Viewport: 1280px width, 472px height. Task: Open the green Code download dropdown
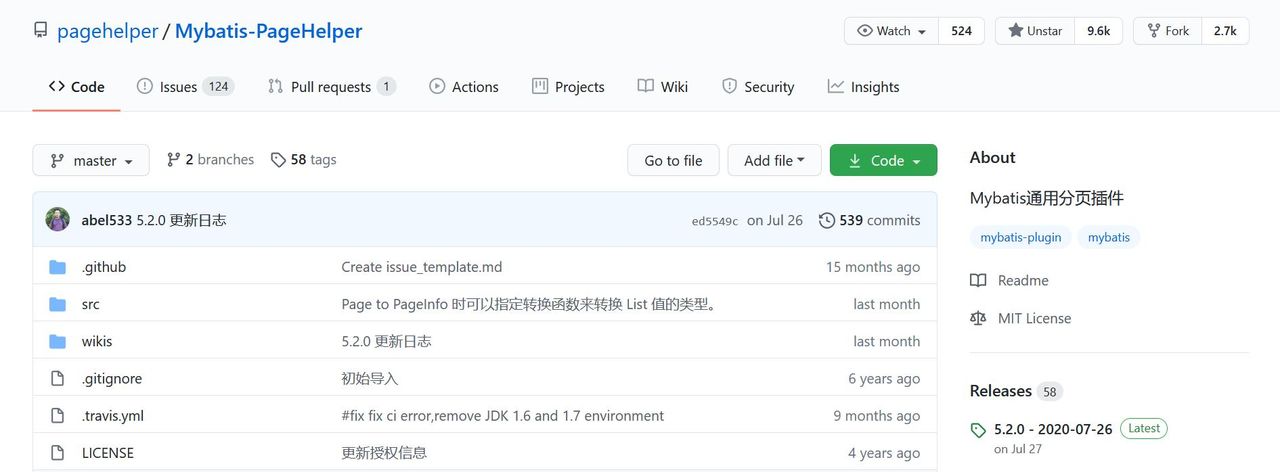coord(884,160)
